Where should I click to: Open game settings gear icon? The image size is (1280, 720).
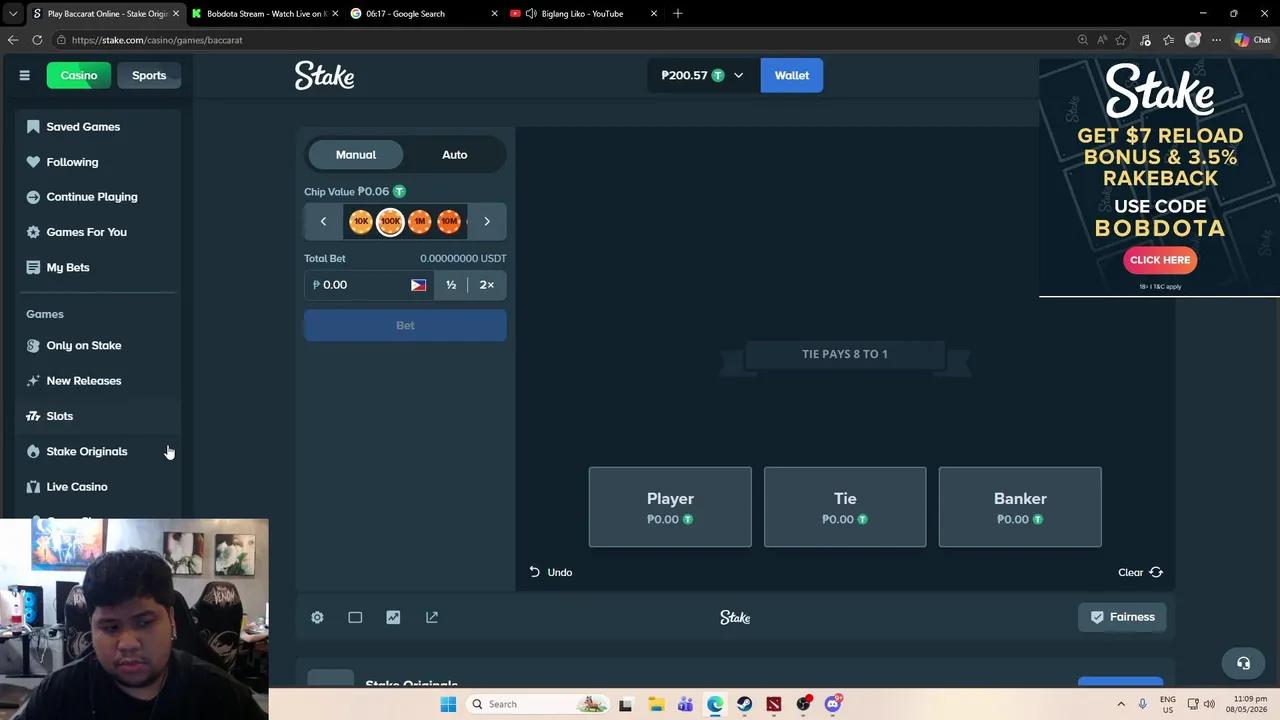(x=317, y=617)
